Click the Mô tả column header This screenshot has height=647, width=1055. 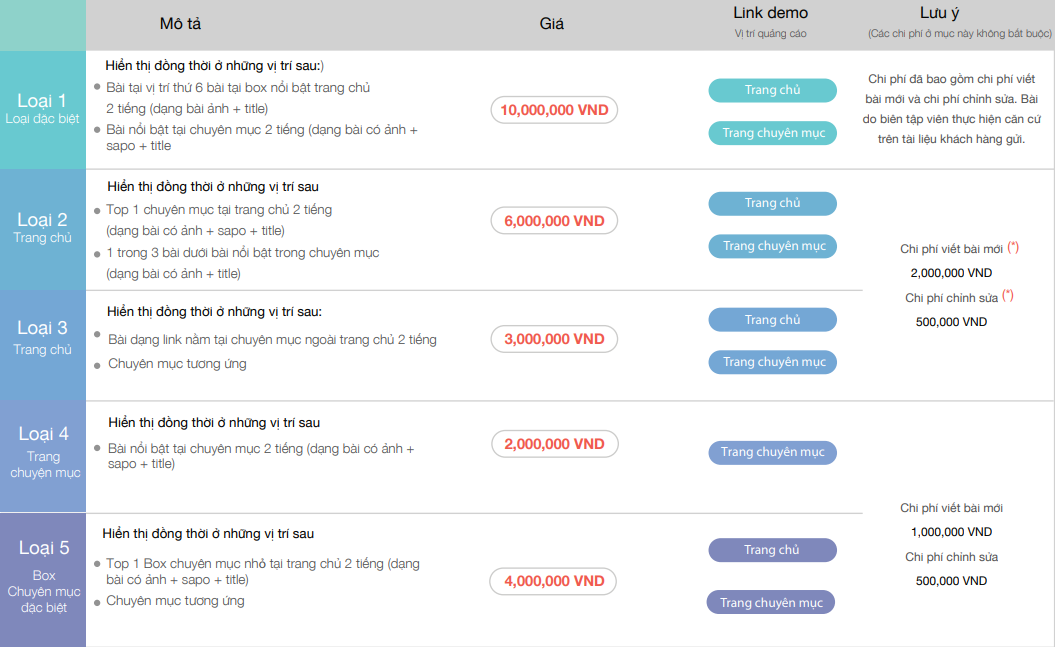tap(180, 23)
